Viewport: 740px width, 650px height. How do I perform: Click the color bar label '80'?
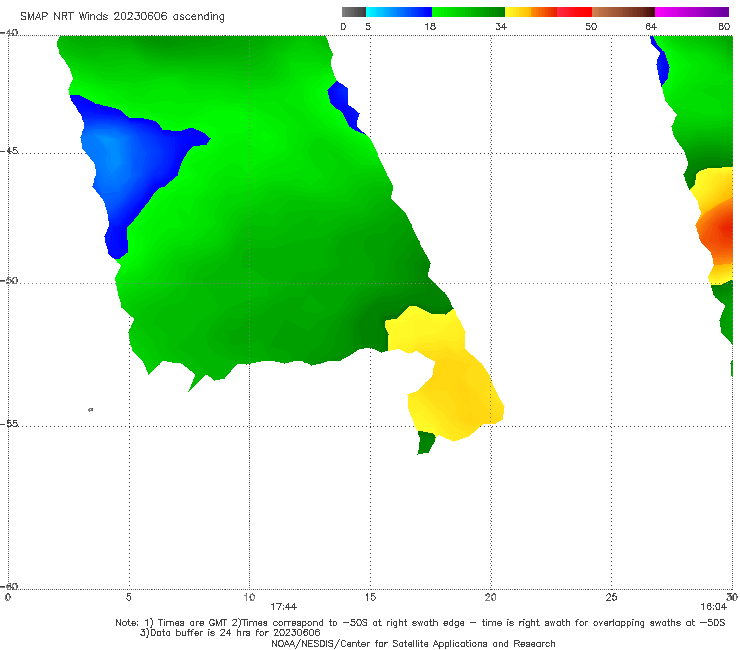click(724, 27)
